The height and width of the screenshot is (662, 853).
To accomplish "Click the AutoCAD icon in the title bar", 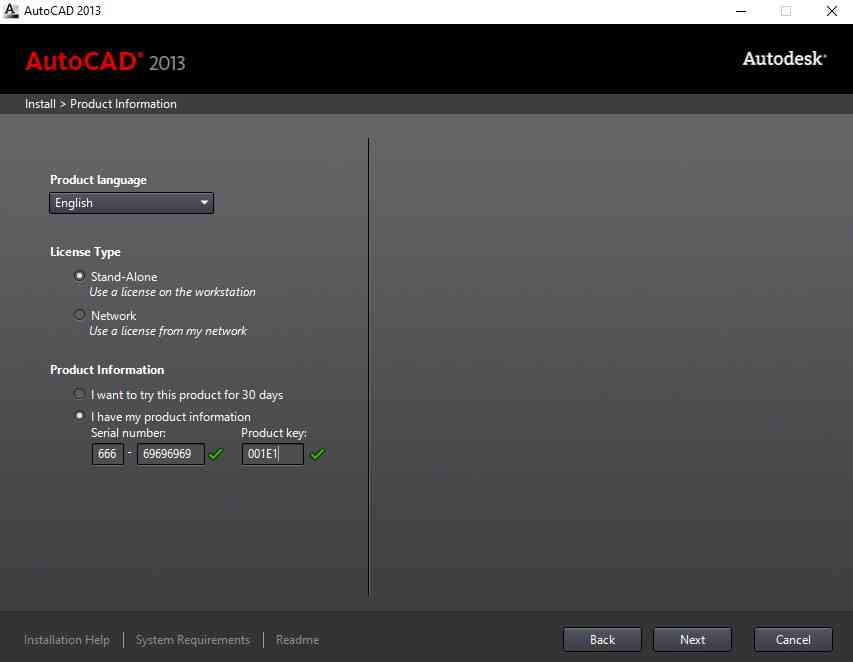I will click(x=11, y=11).
